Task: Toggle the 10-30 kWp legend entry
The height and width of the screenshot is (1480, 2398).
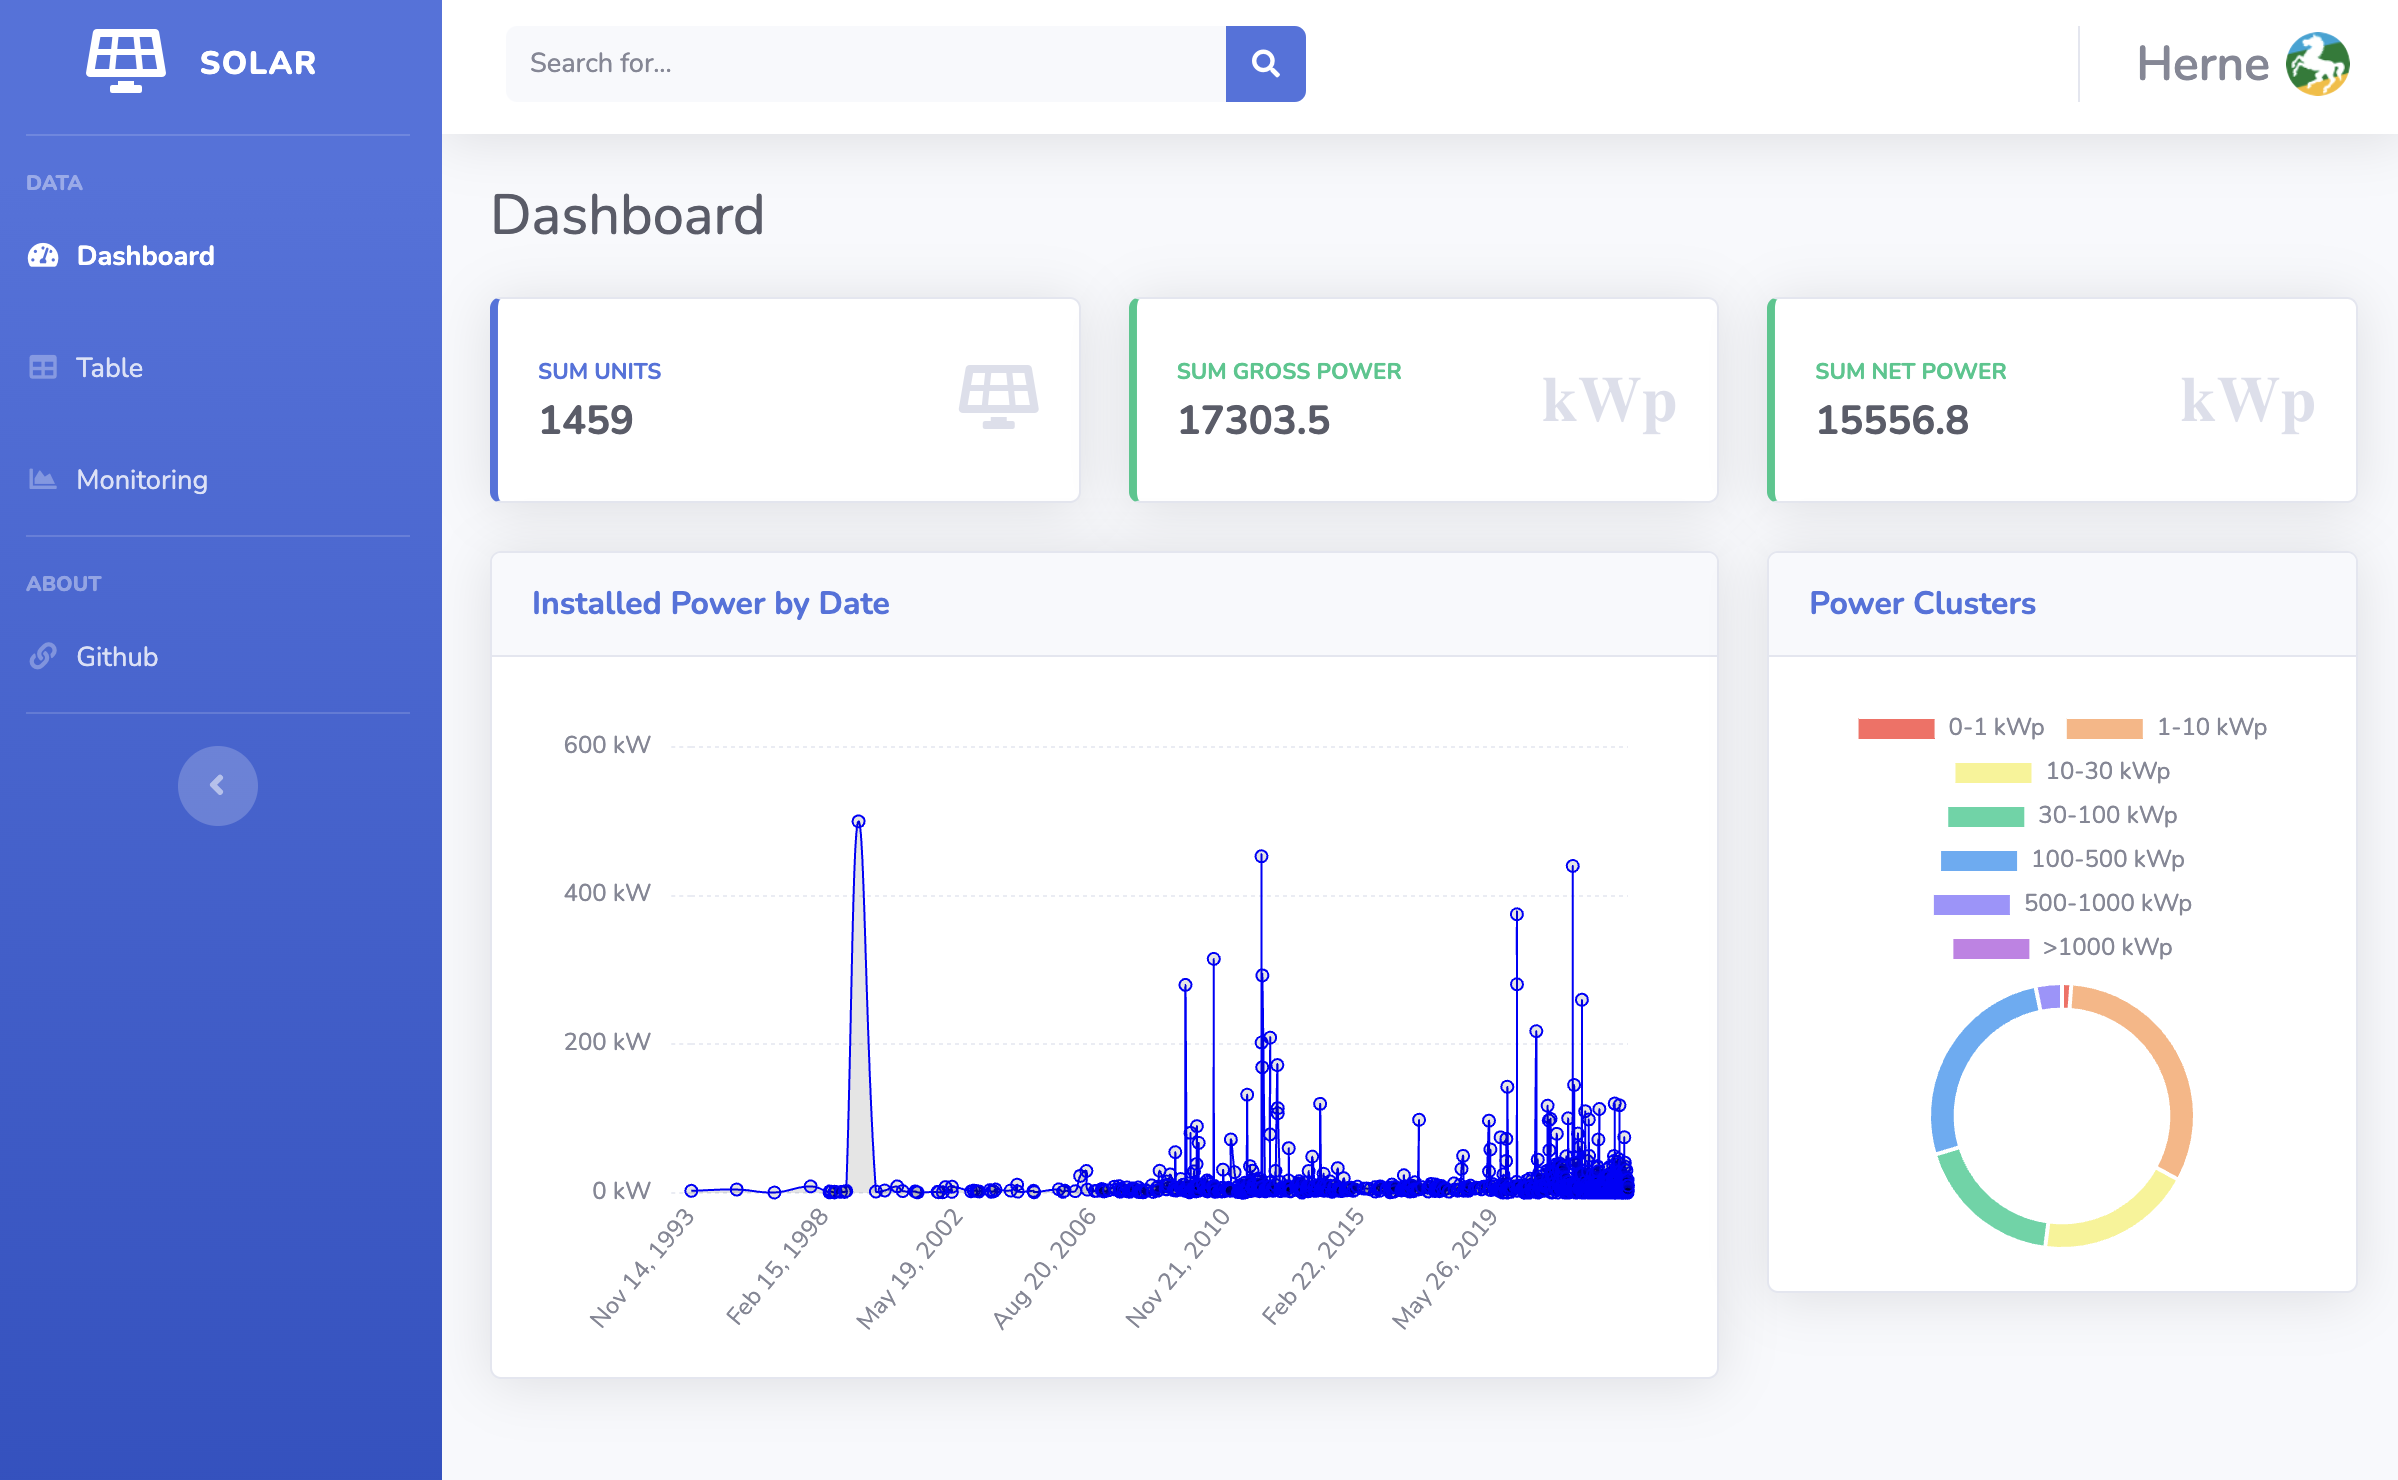Action: [x=2106, y=771]
